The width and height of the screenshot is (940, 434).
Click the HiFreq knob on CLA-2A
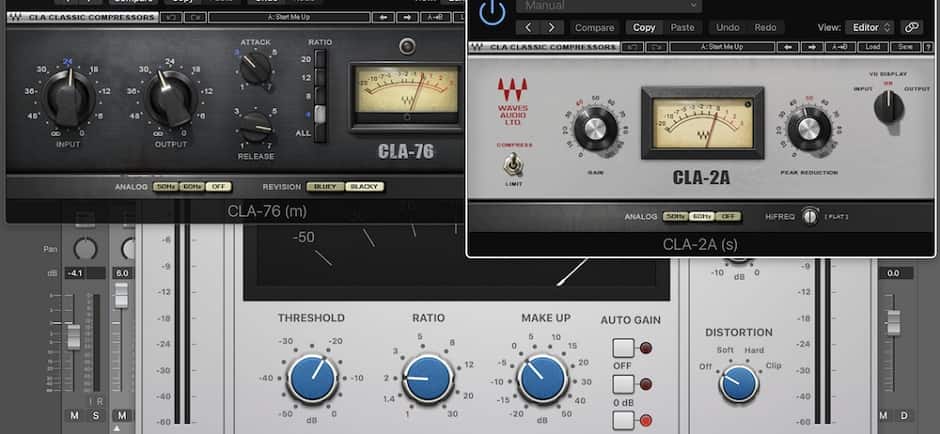point(810,216)
